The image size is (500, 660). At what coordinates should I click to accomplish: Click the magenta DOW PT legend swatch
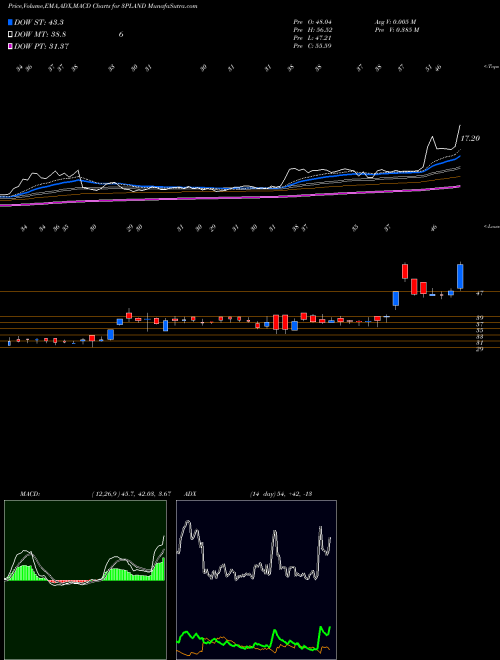11,46
